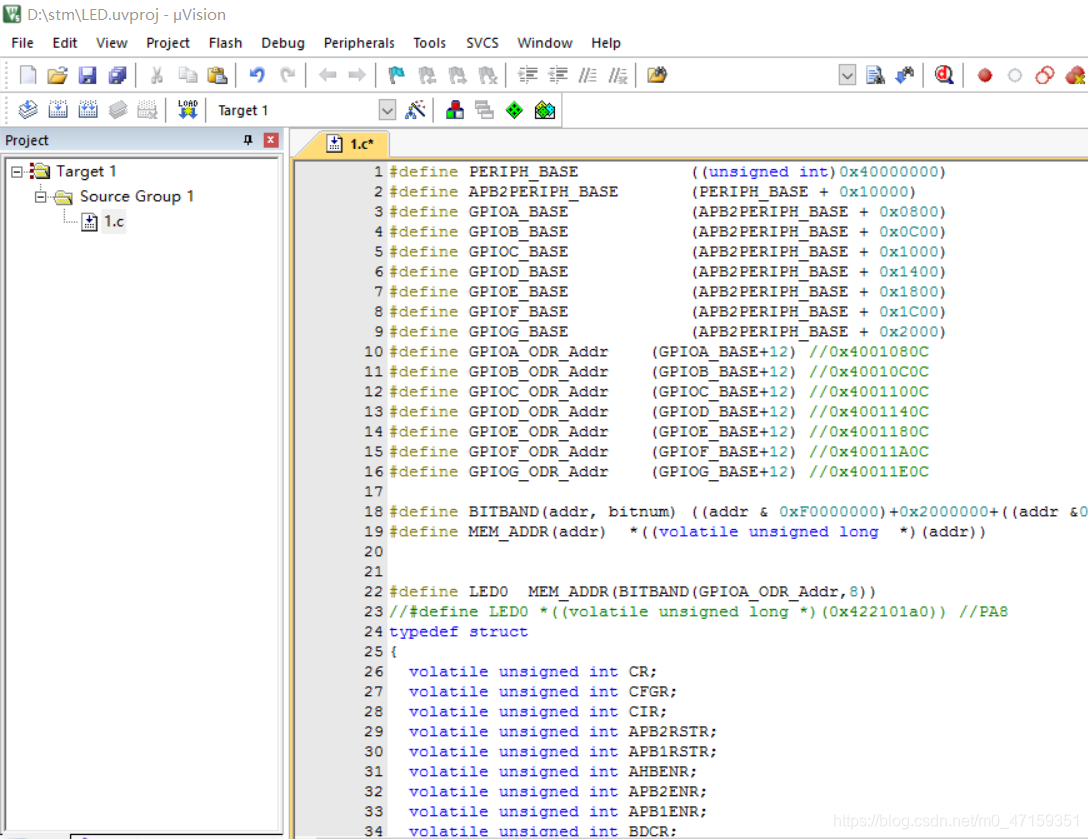This screenshot has height=839, width=1088.
Task: Rebuild all target files icon
Action: click(x=88, y=110)
